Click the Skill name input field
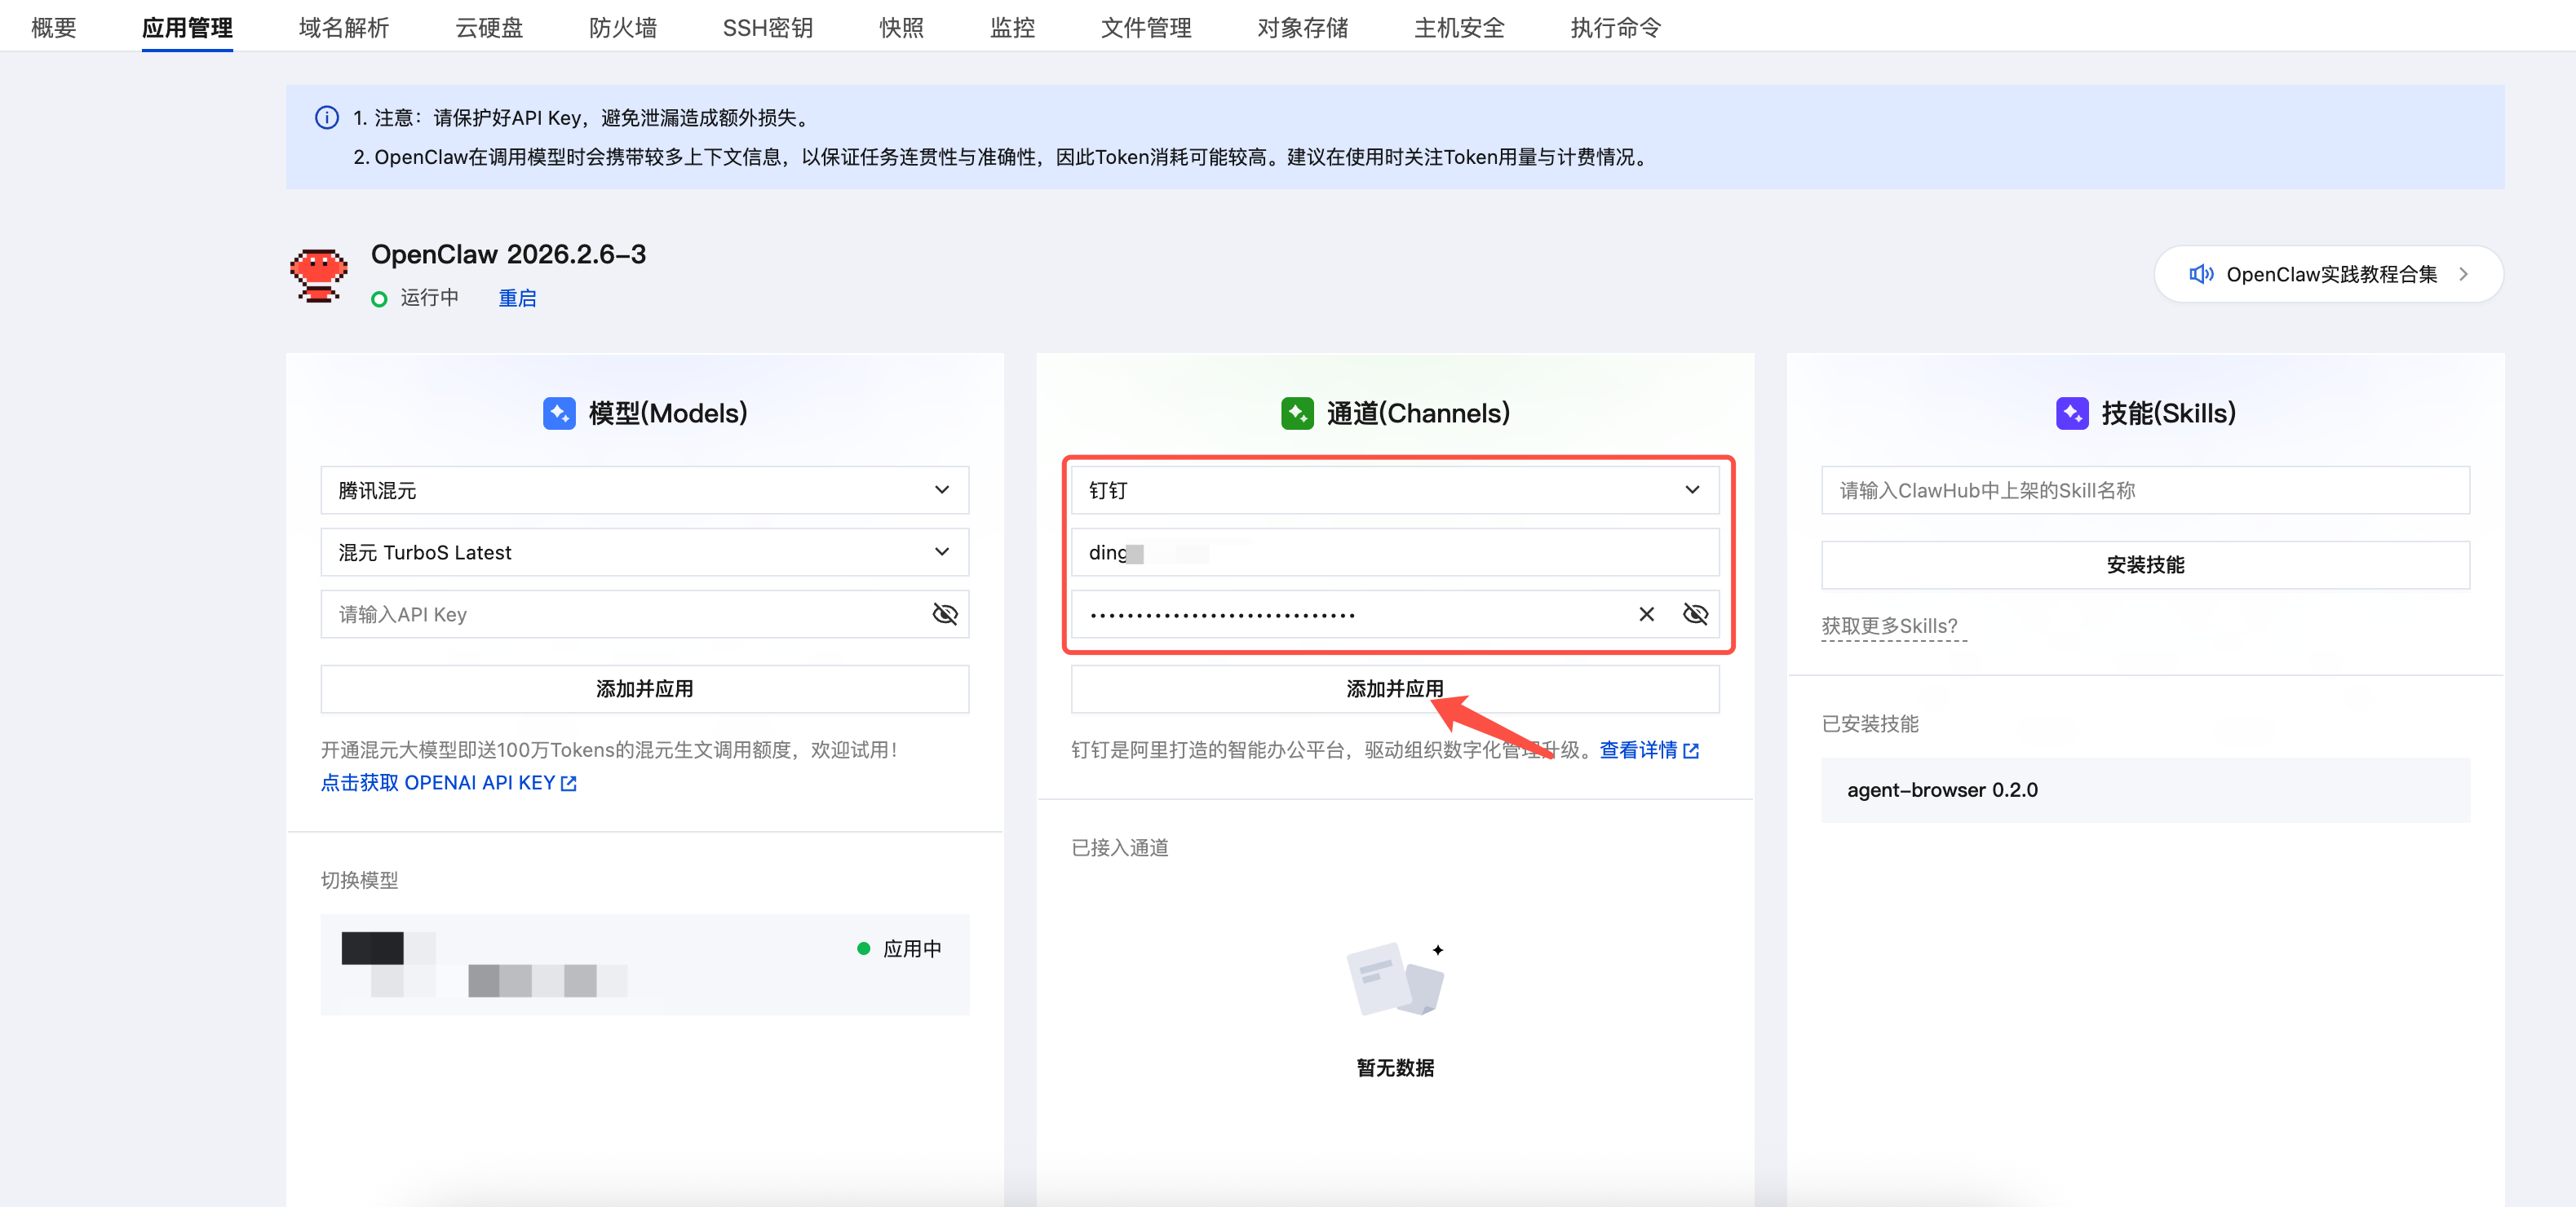 coord(2145,490)
